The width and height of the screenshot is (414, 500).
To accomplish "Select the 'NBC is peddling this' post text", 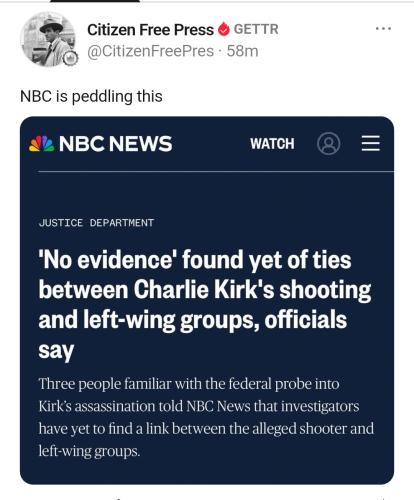I will tap(91, 96).
